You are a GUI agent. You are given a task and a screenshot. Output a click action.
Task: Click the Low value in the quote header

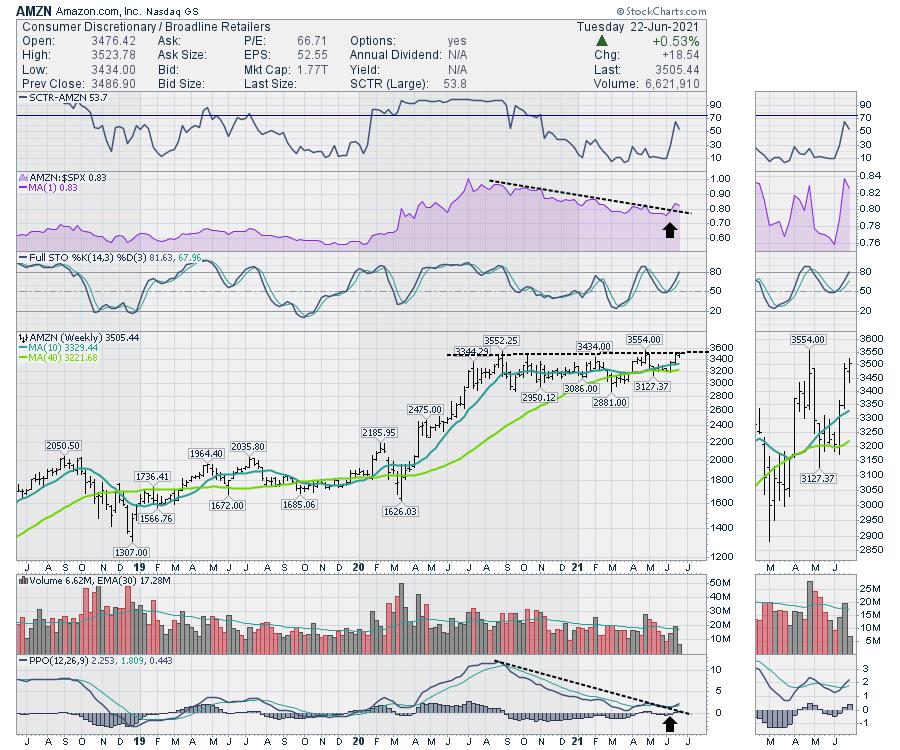pyautogui.click(x=113, y=69)
